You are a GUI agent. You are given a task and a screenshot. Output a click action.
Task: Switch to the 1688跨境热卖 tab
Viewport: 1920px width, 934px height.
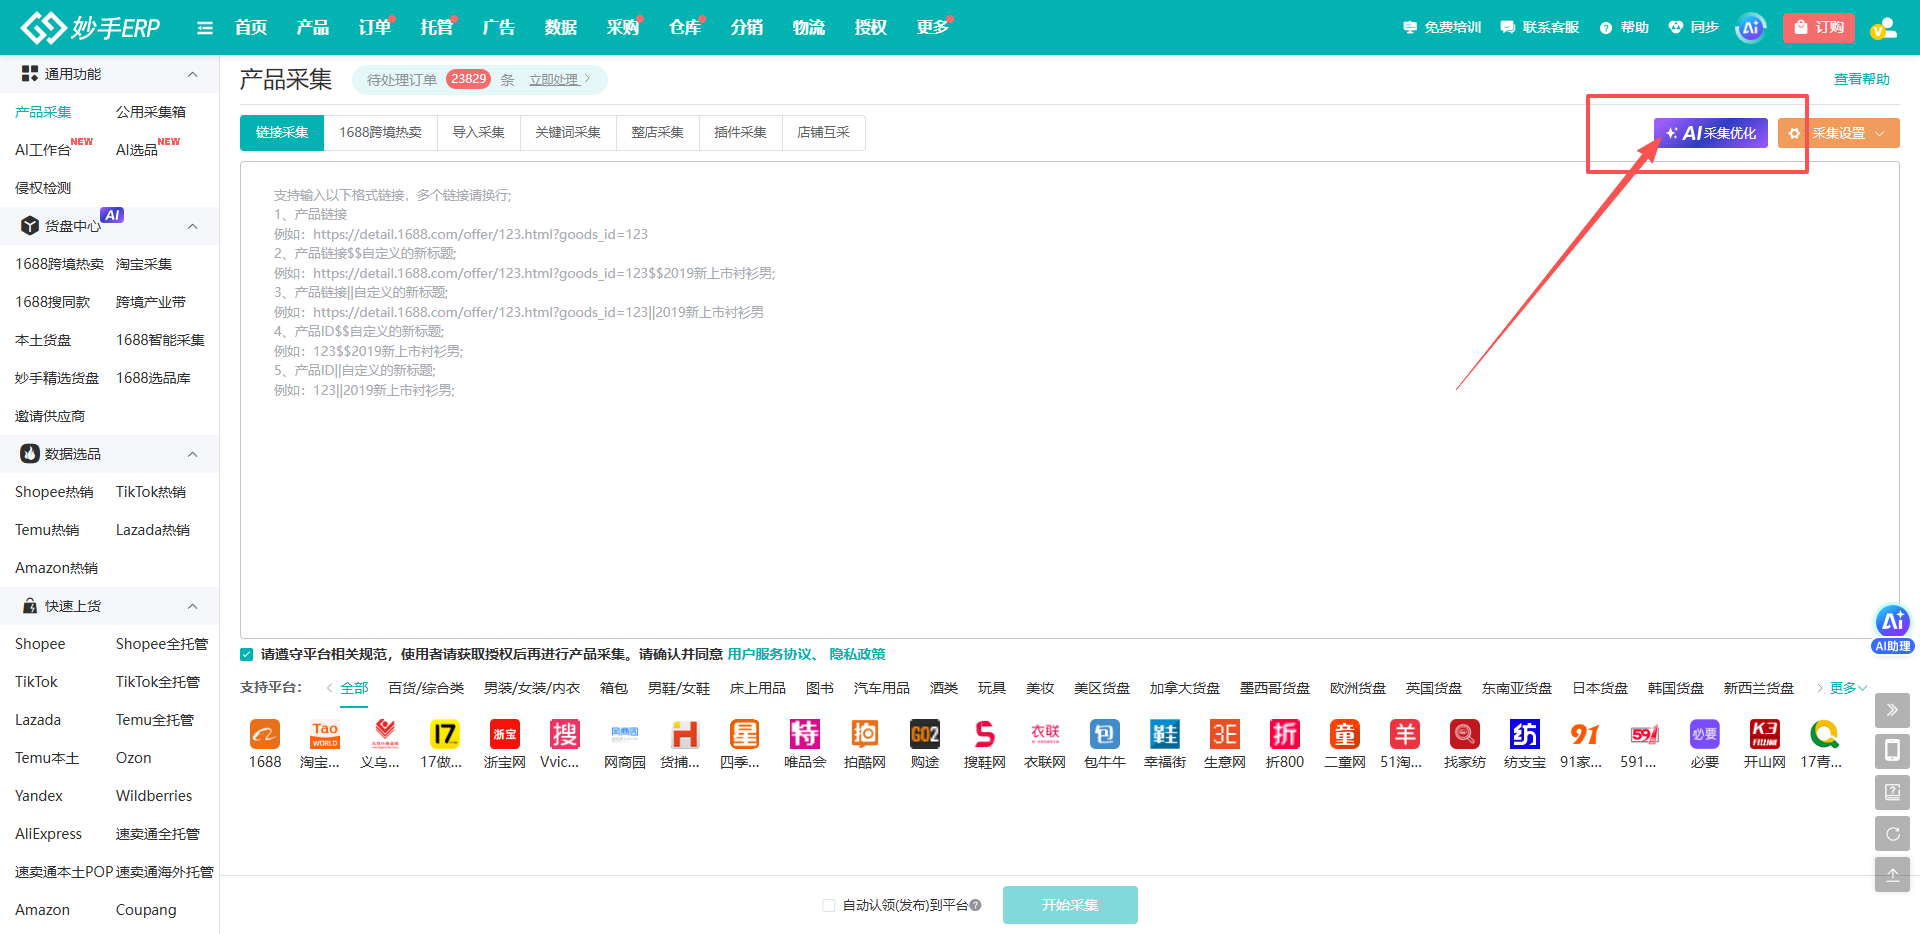(x=380, y=133)
